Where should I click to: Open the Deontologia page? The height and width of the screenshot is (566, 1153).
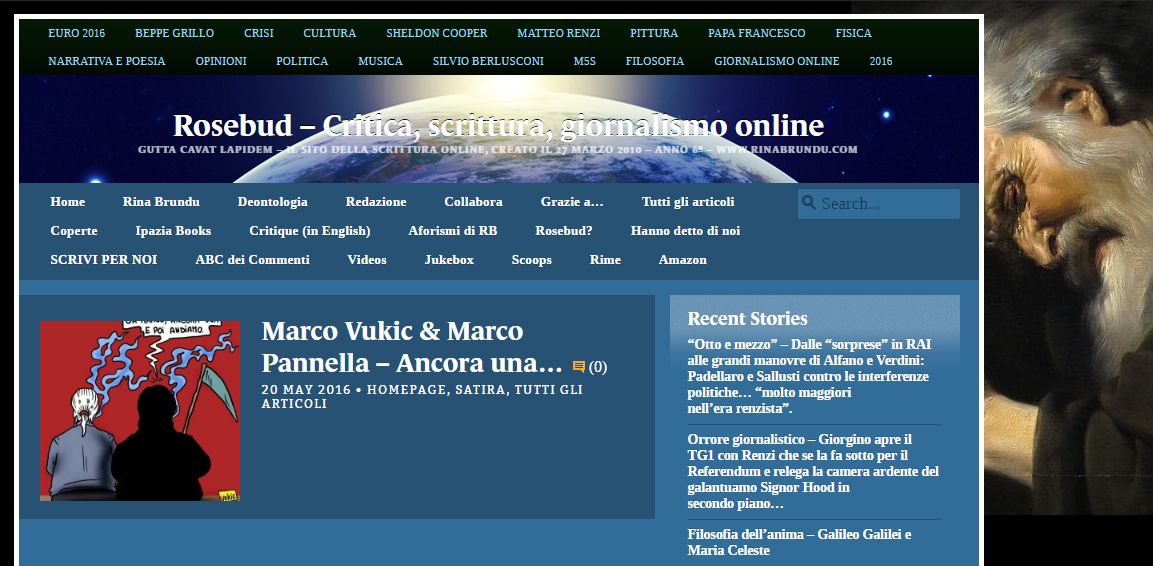tap(273, 201)
